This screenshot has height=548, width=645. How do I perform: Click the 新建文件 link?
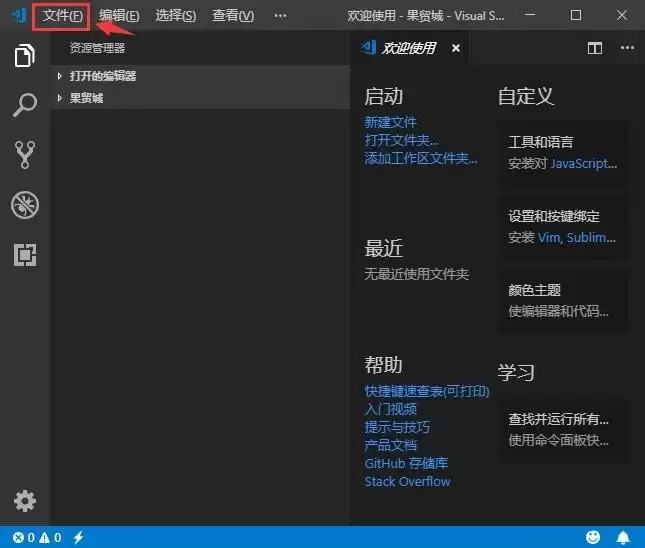pyautogui.click(x=391, y=122)
